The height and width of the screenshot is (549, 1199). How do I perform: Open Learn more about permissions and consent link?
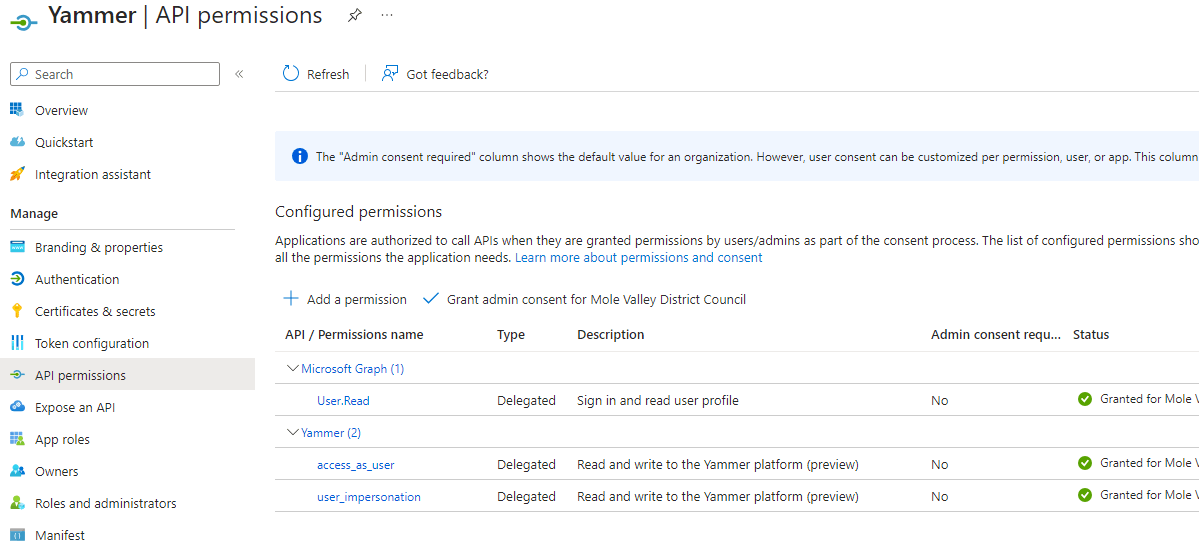[638, 258]
